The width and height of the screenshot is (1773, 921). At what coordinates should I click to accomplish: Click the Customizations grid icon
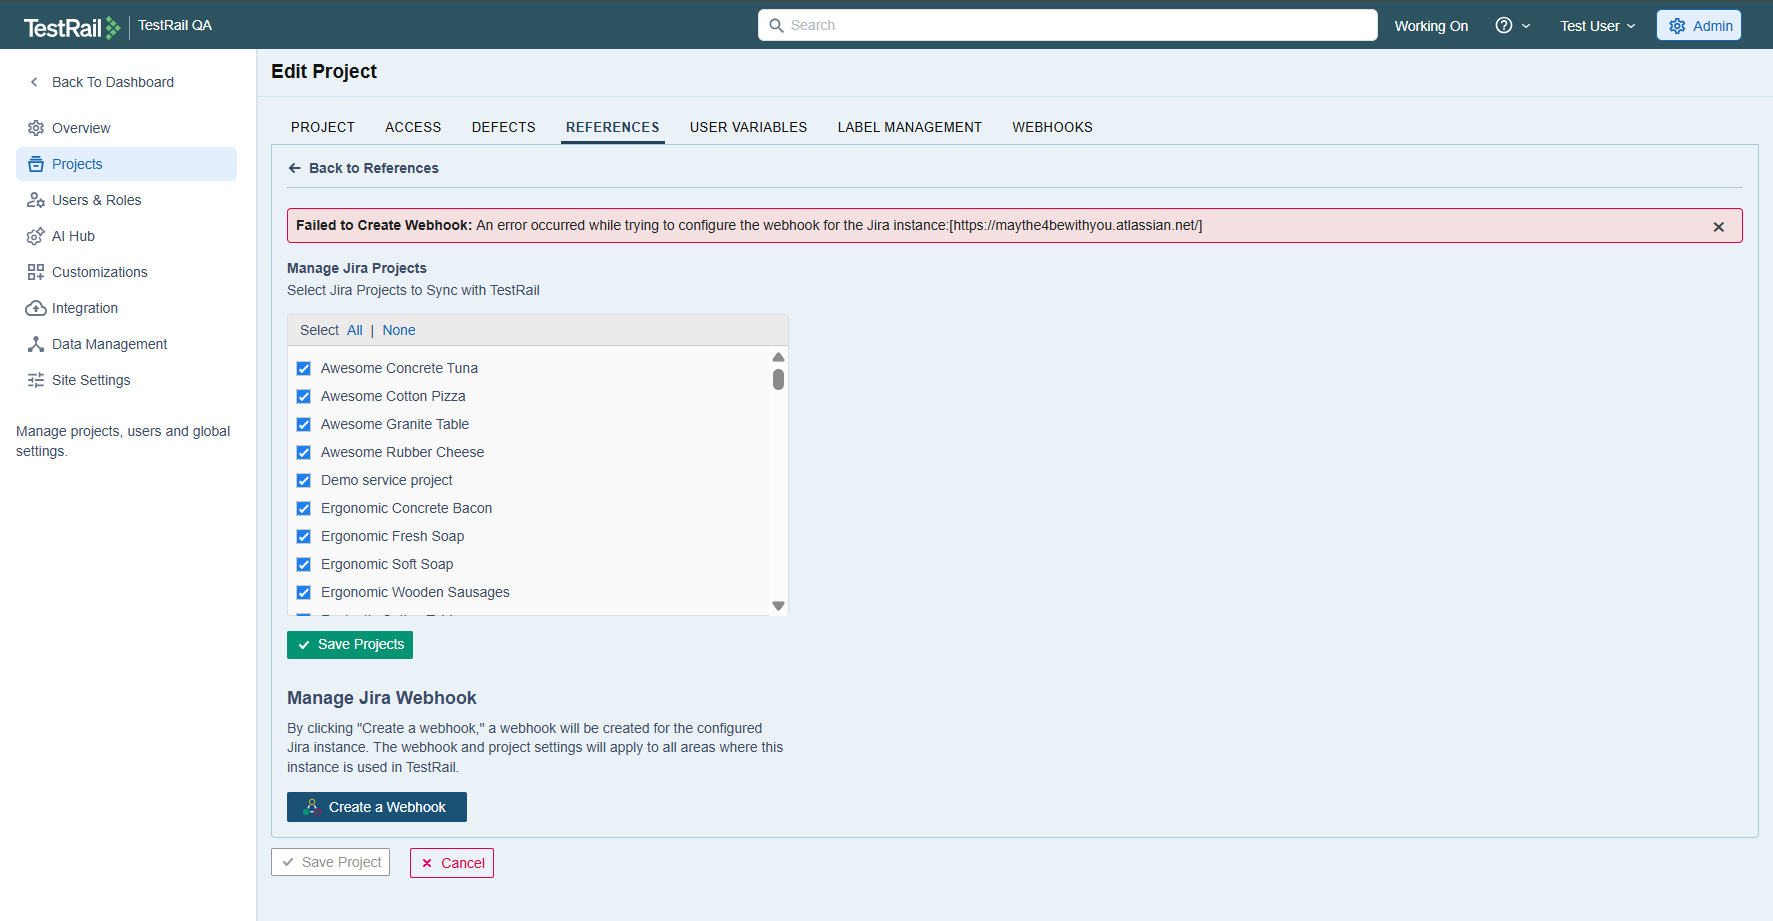click(x=36, y=272)
